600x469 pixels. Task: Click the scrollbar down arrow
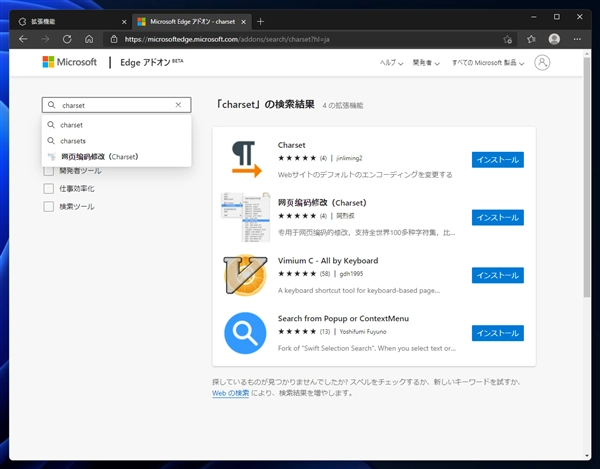coord(587,456)
